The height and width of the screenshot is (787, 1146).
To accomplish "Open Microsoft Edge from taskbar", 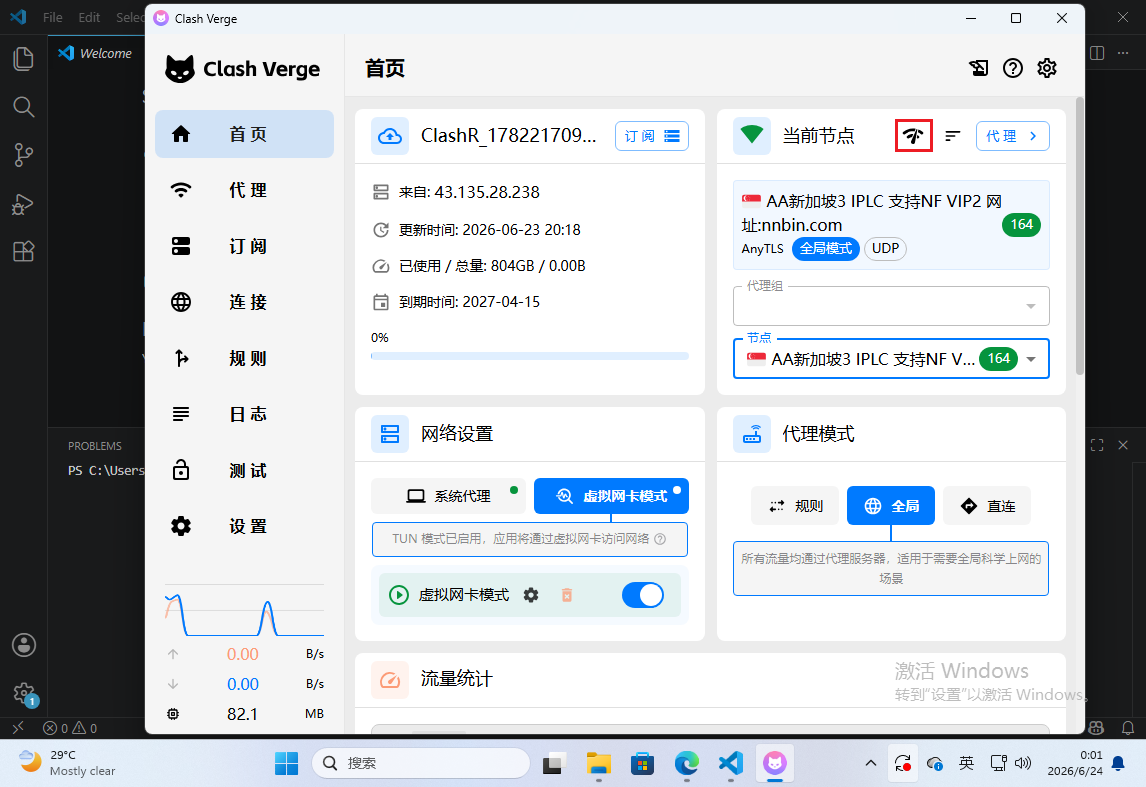I will tap(686, 764).
